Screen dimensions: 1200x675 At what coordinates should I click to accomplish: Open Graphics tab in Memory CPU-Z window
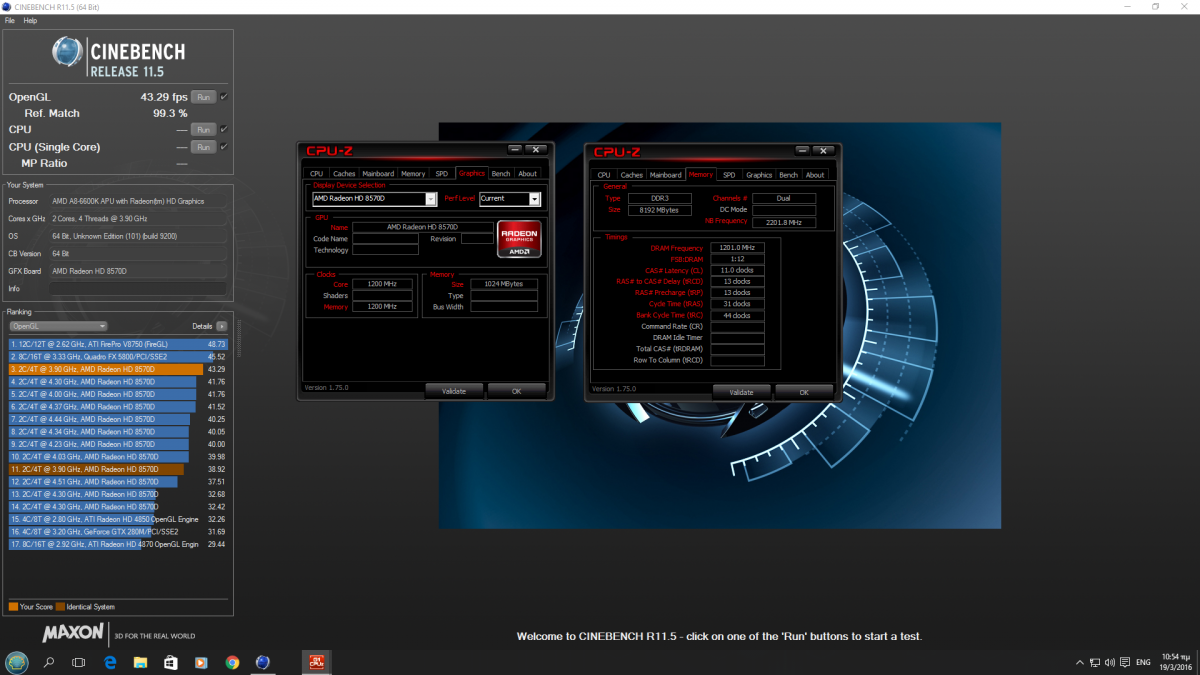(759, 175)
